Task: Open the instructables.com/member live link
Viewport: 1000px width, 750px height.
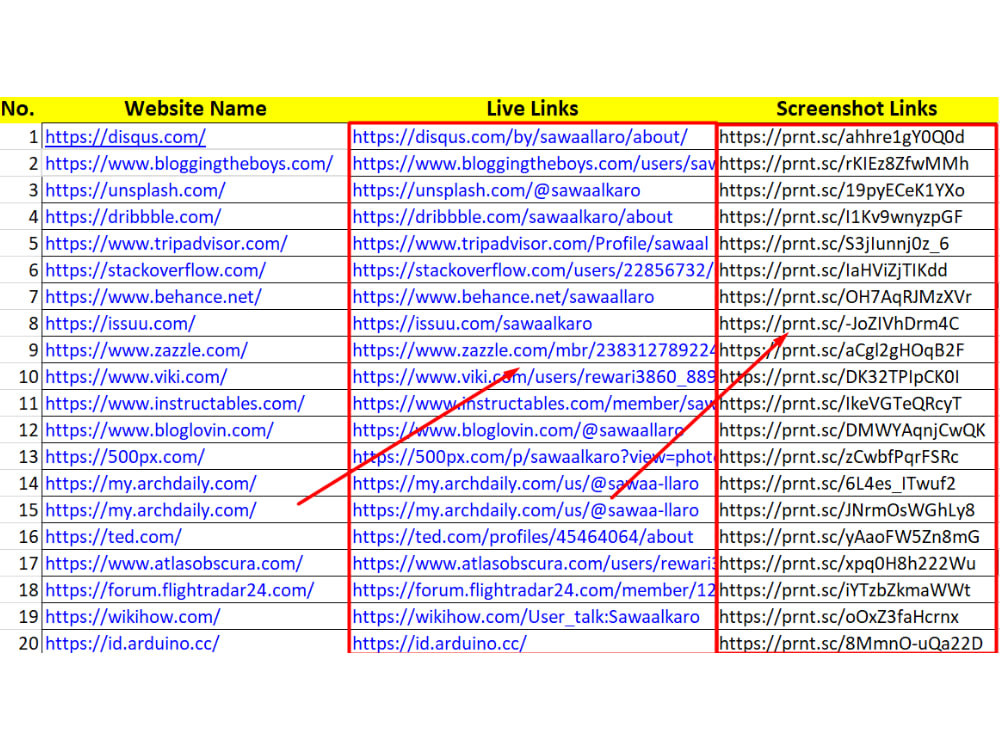Action: tap(533, 404)
